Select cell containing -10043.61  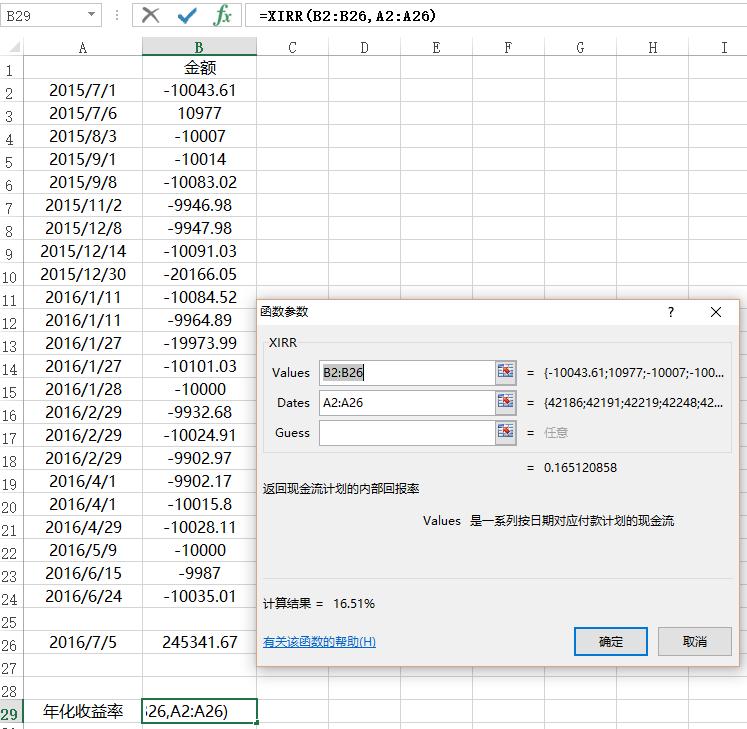pyautogui.click(x=199, y=91)
